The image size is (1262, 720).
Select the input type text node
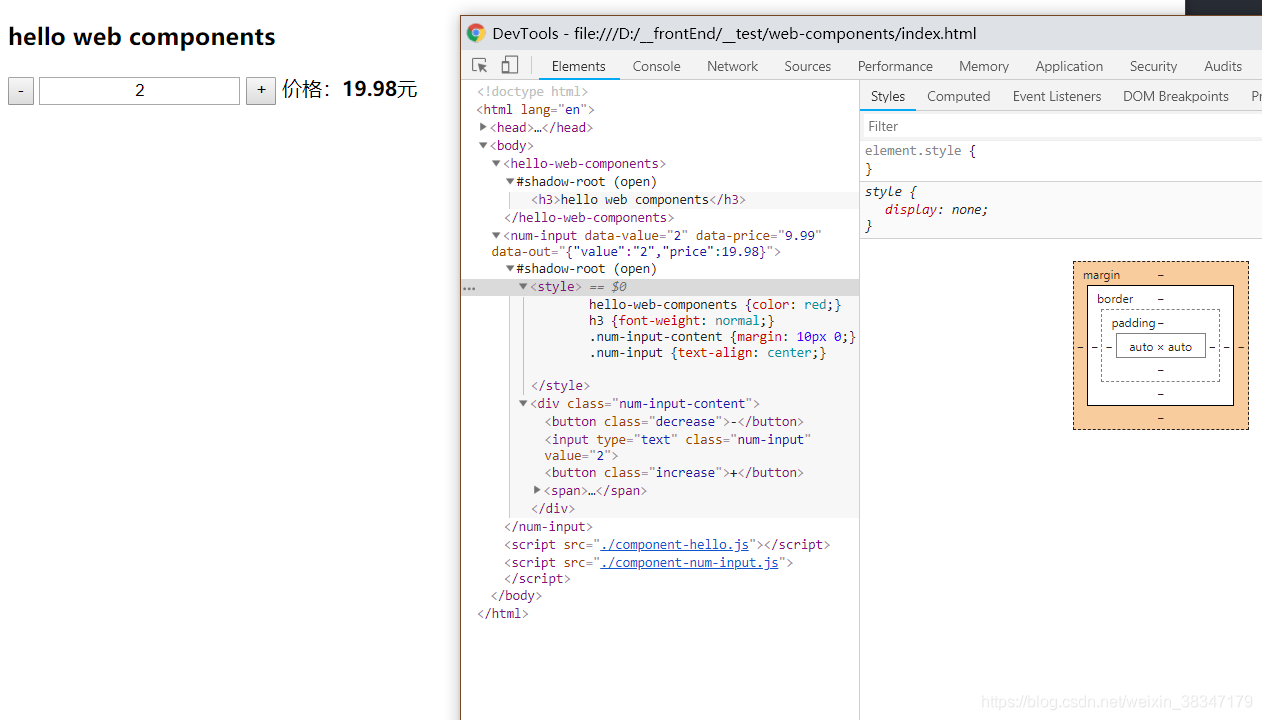click(x=678, y=447)
